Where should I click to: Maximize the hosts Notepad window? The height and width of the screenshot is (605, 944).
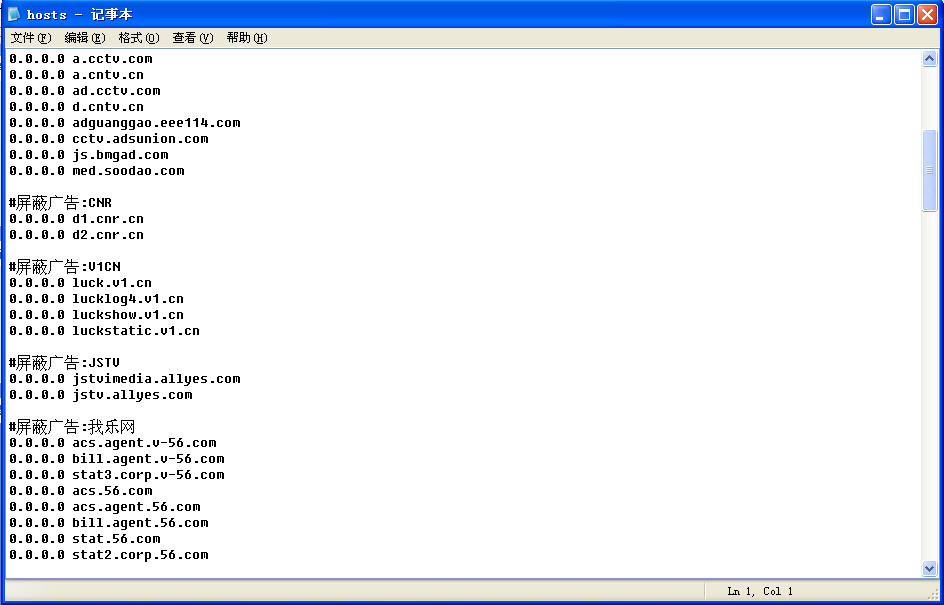pos(904,15)
